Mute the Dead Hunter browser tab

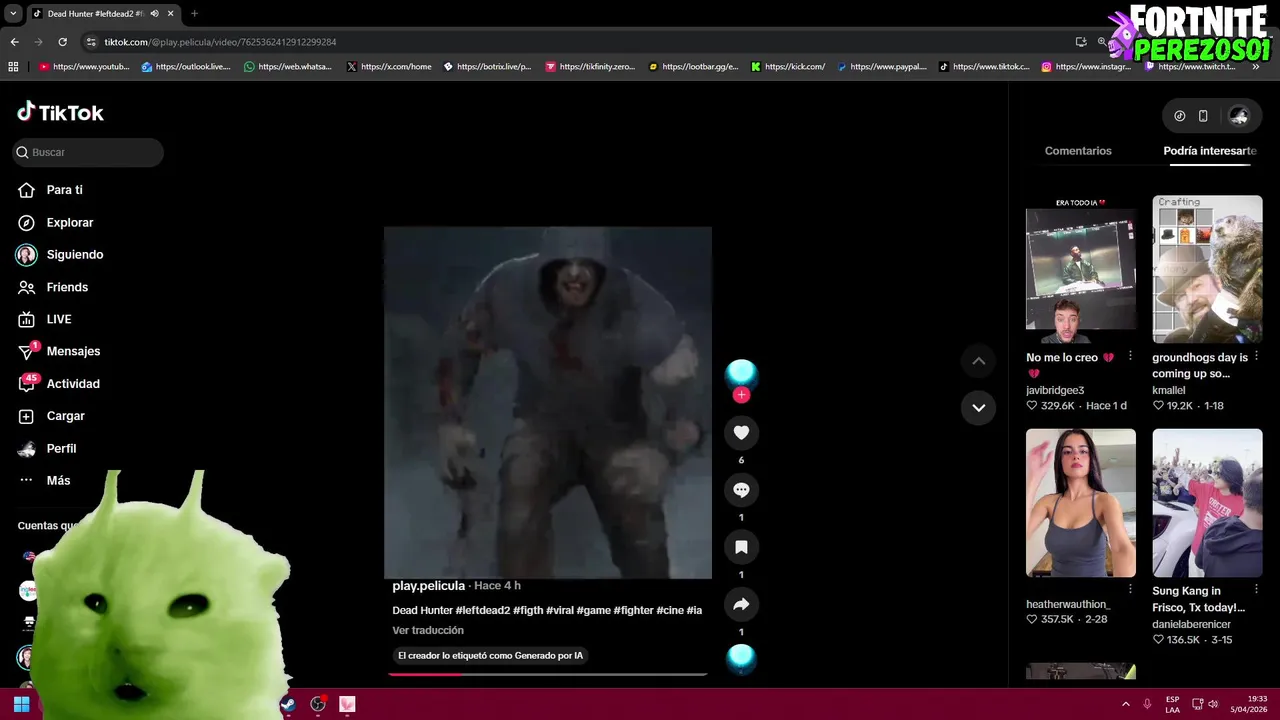click(154, 14)
